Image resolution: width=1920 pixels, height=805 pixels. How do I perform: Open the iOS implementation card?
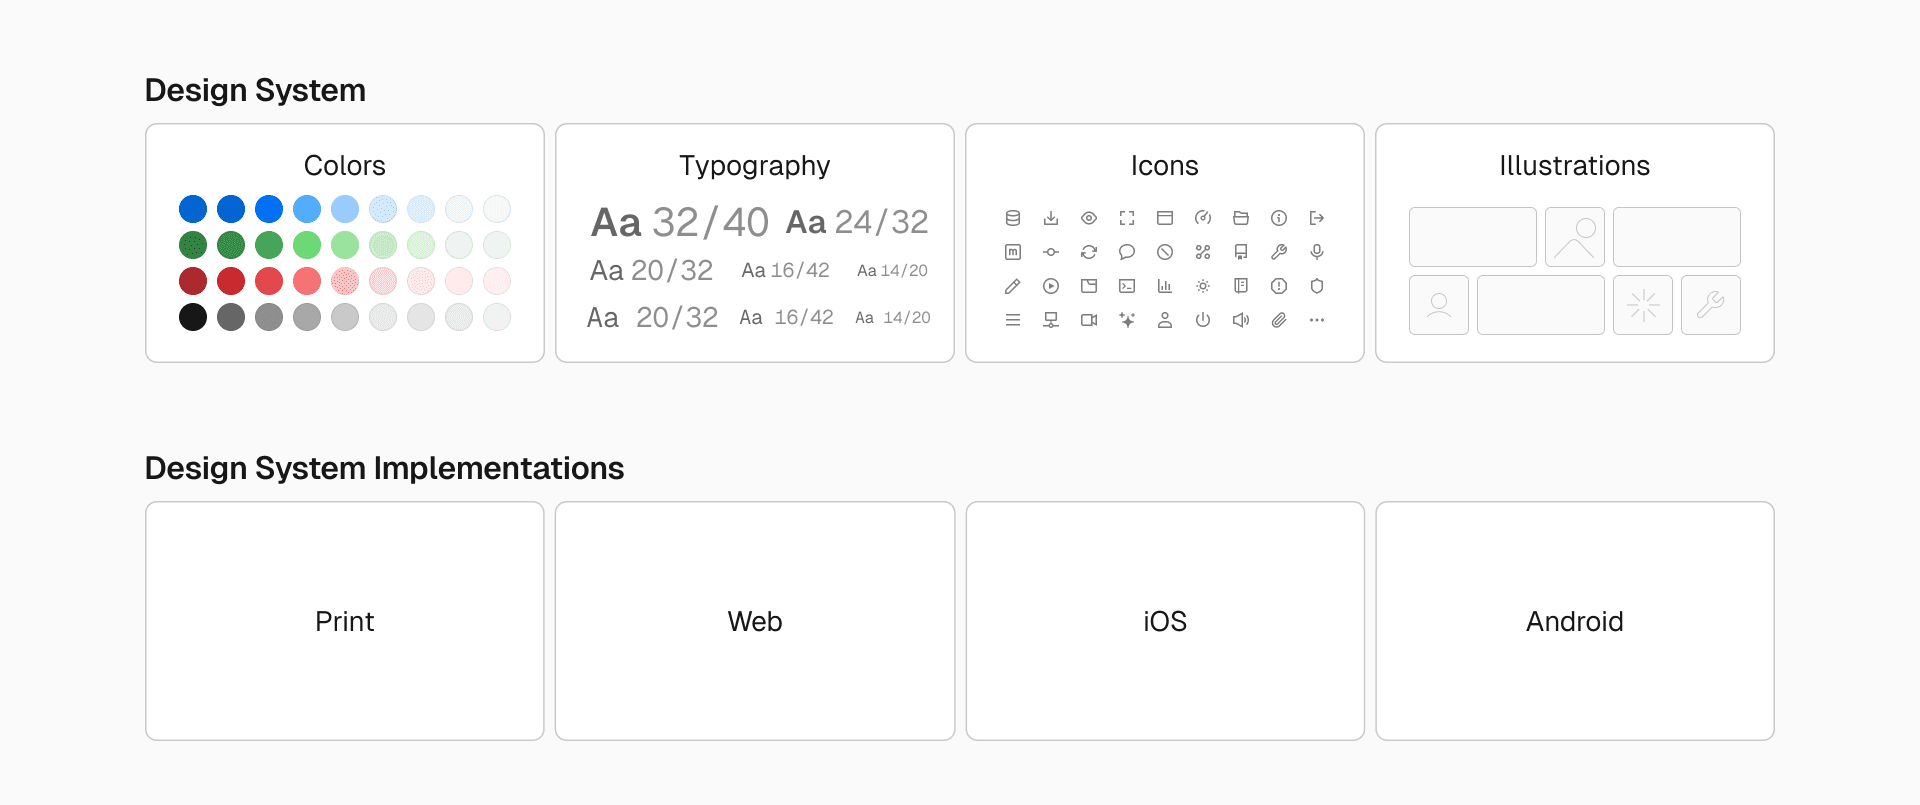pyautogui.click(x=1165, y=621)
